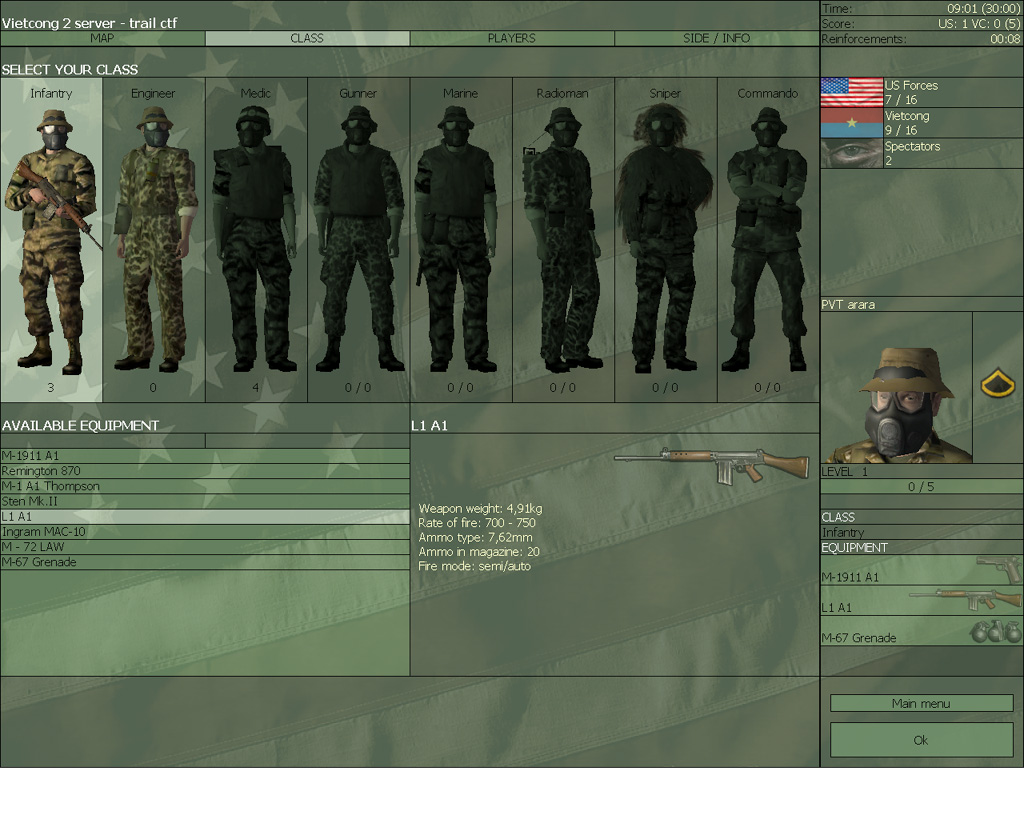This screenshot has height=819, width=1024.
Task: Select the Spectators row
Action: (x=922, y=153)
